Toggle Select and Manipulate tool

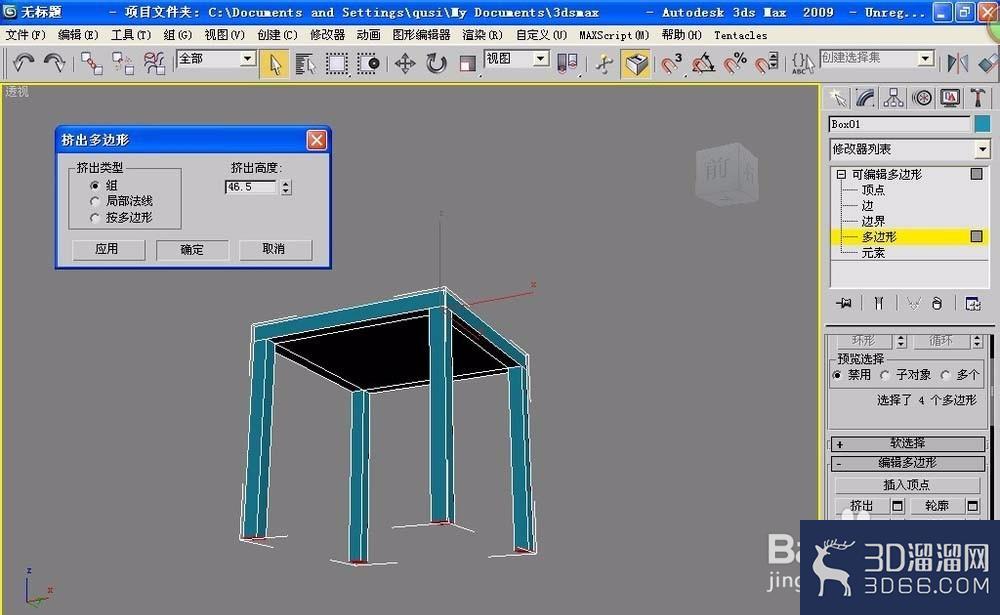(604, 64)
